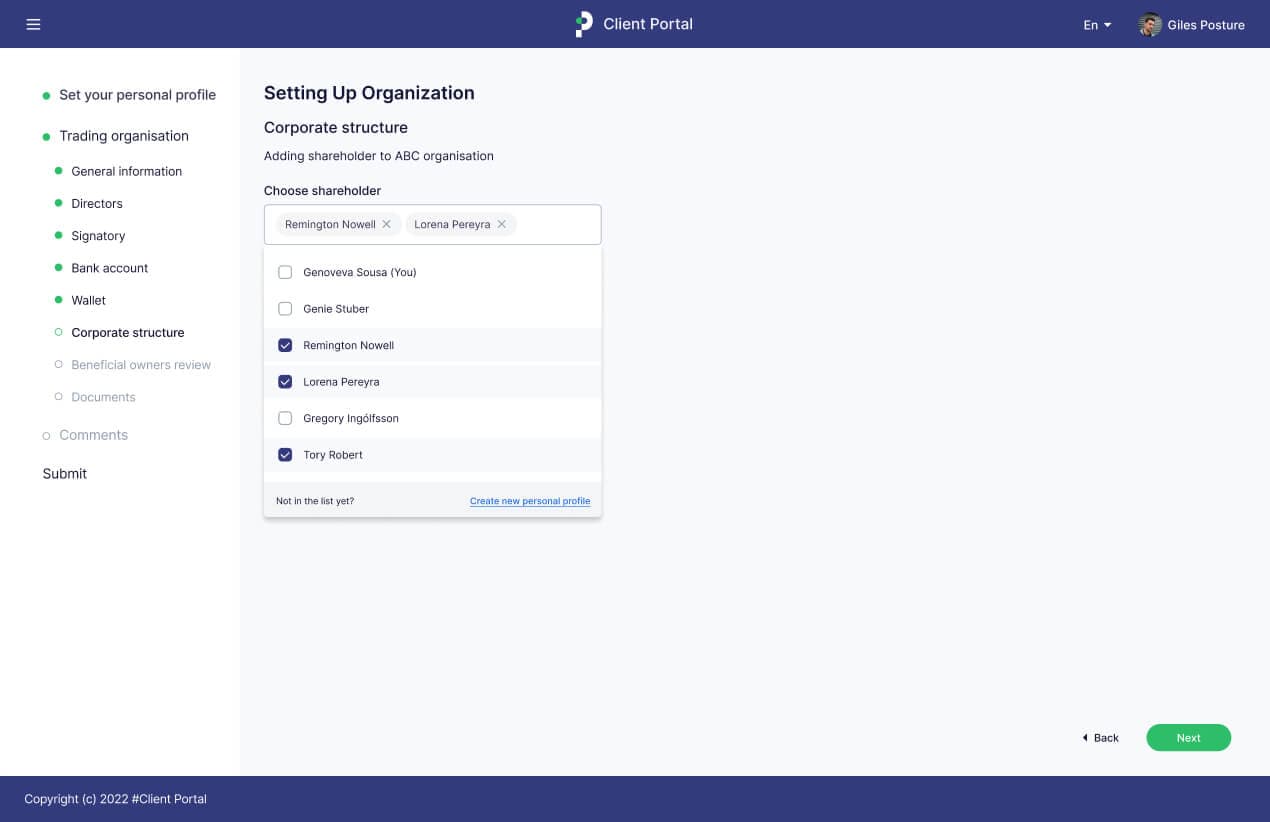Viewport: 1270px width, 822px height.
Task: Click Giles Posture's avatar picture
Action: coord(1150,25)
